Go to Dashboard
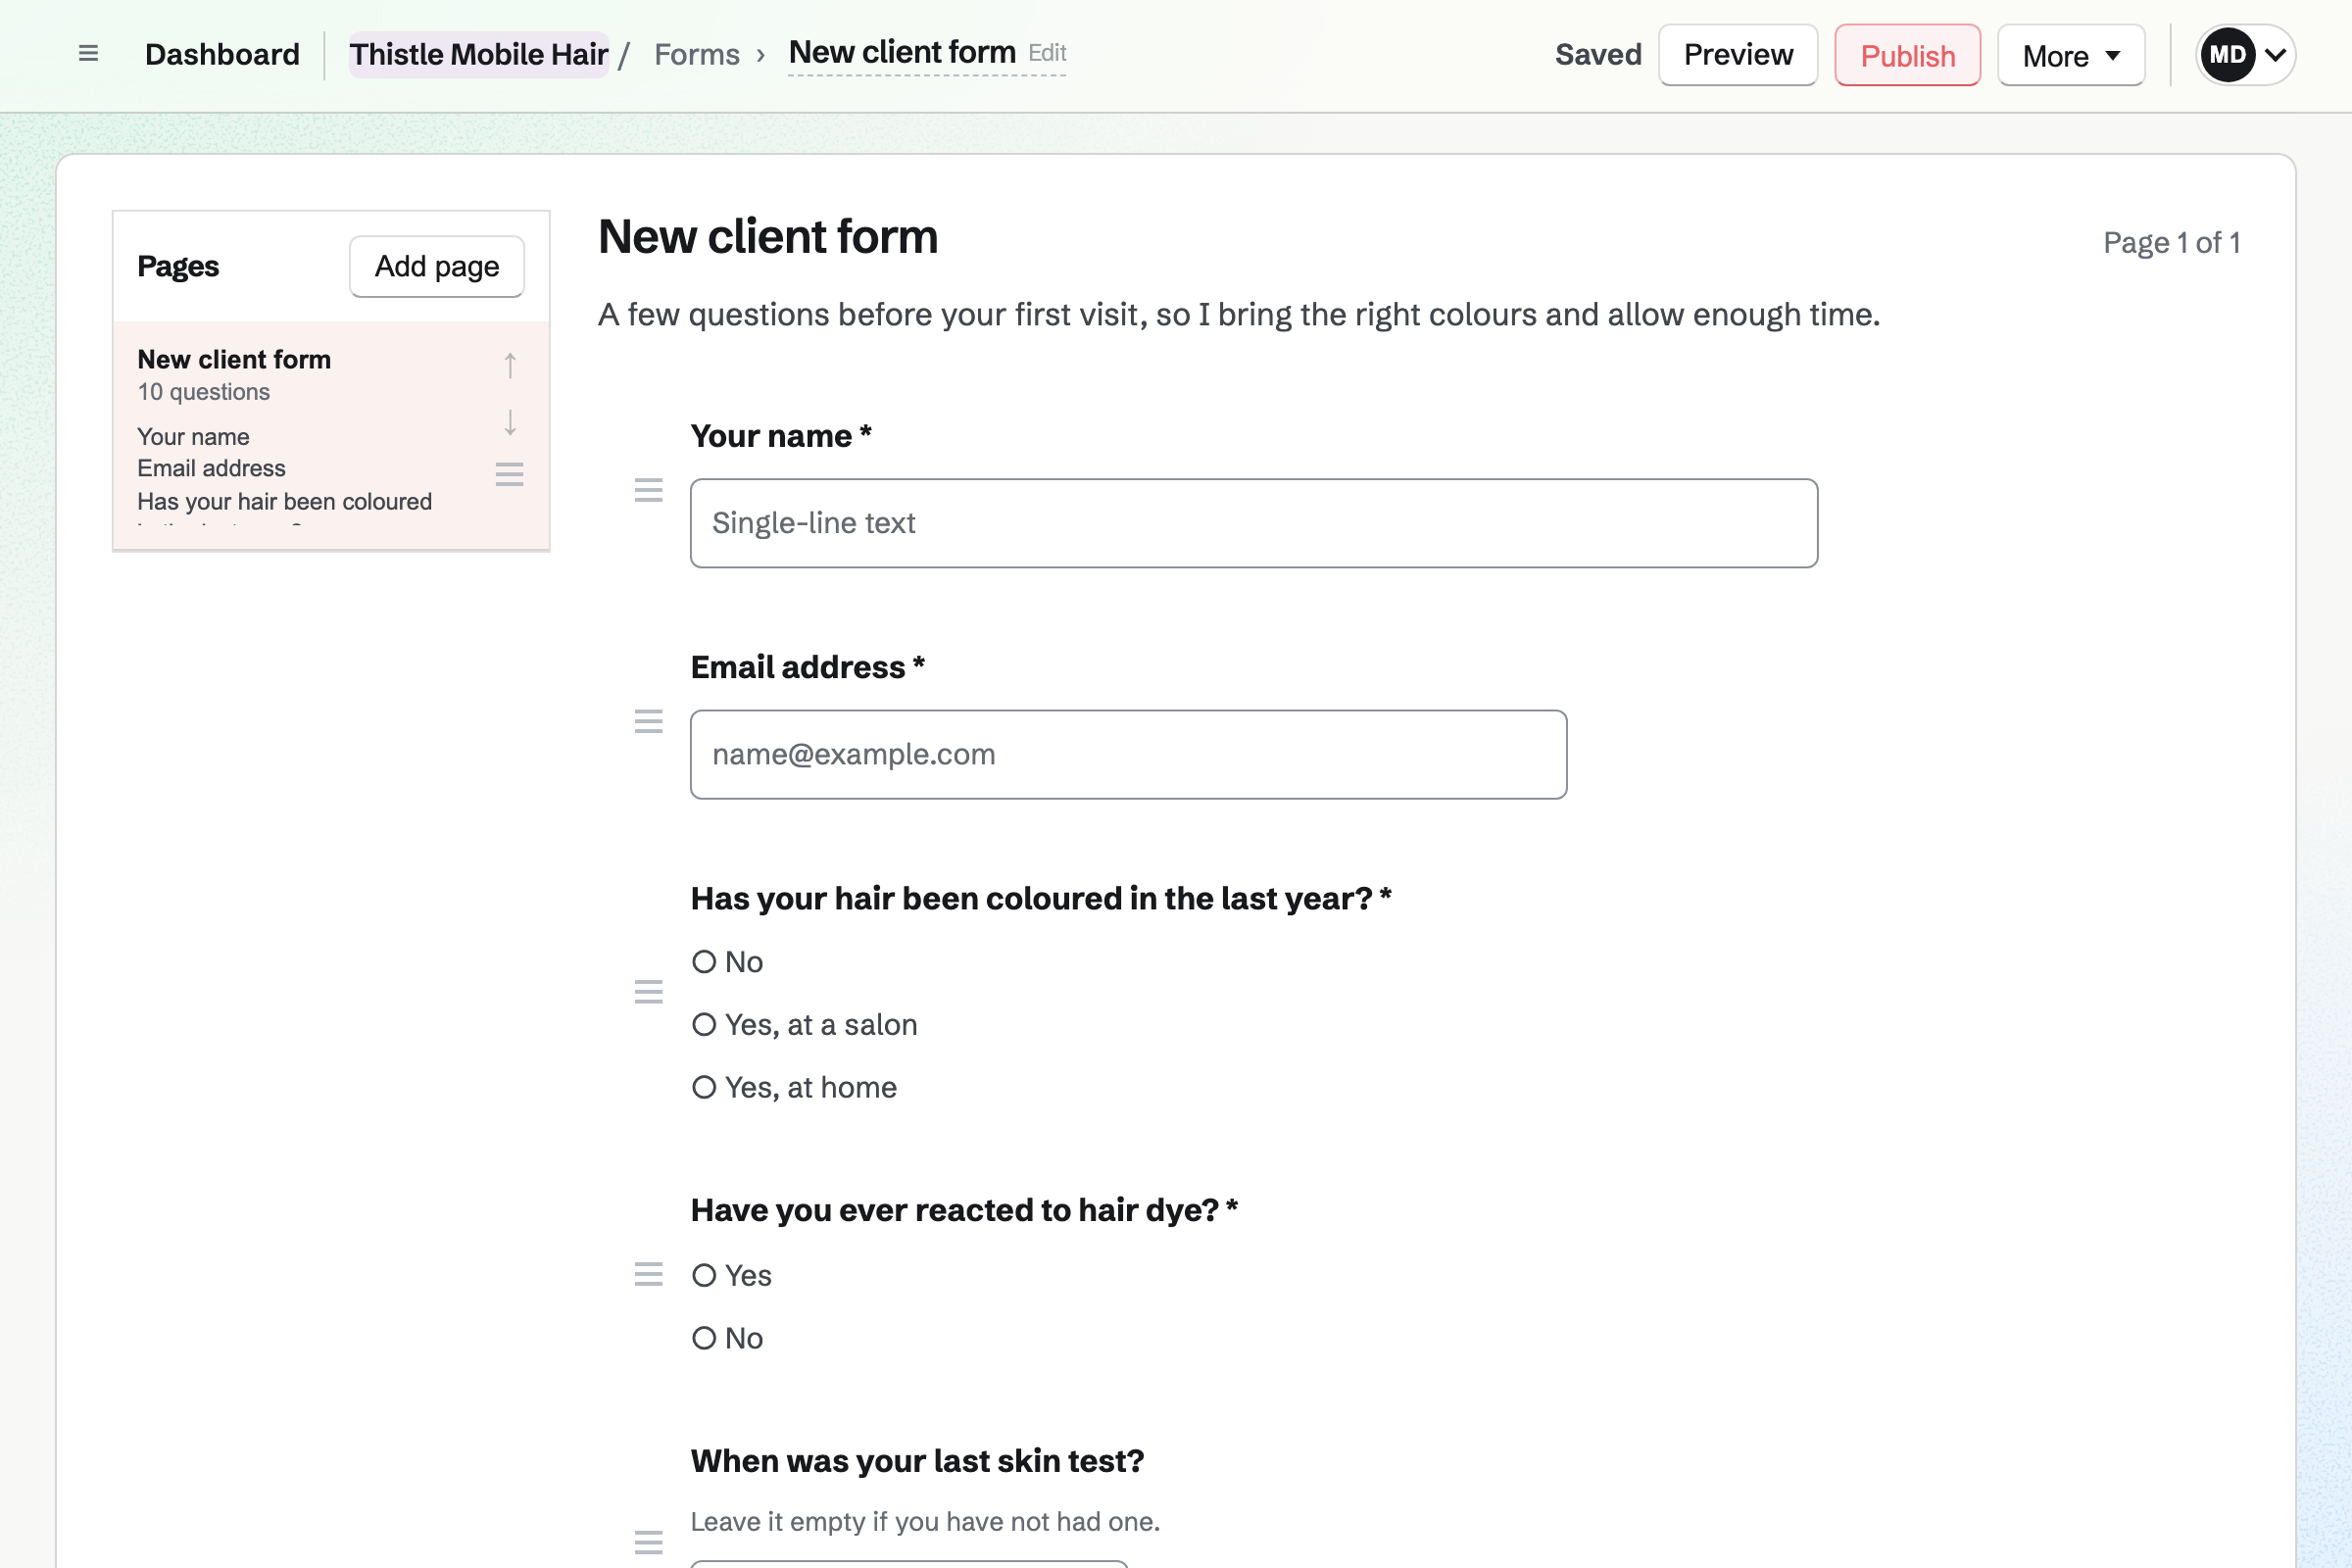The width and height of the screenshot is (2352, 1568). coord(222,55)
